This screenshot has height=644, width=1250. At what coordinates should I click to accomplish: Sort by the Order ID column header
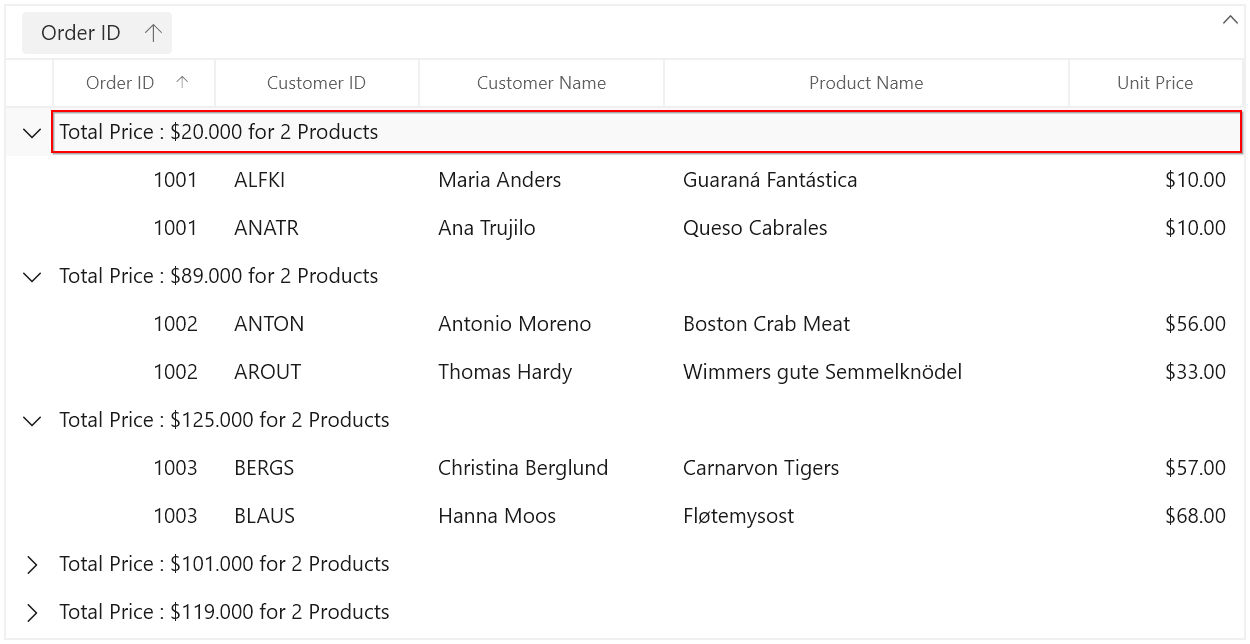pyautogui.click(x=134, y=83)
